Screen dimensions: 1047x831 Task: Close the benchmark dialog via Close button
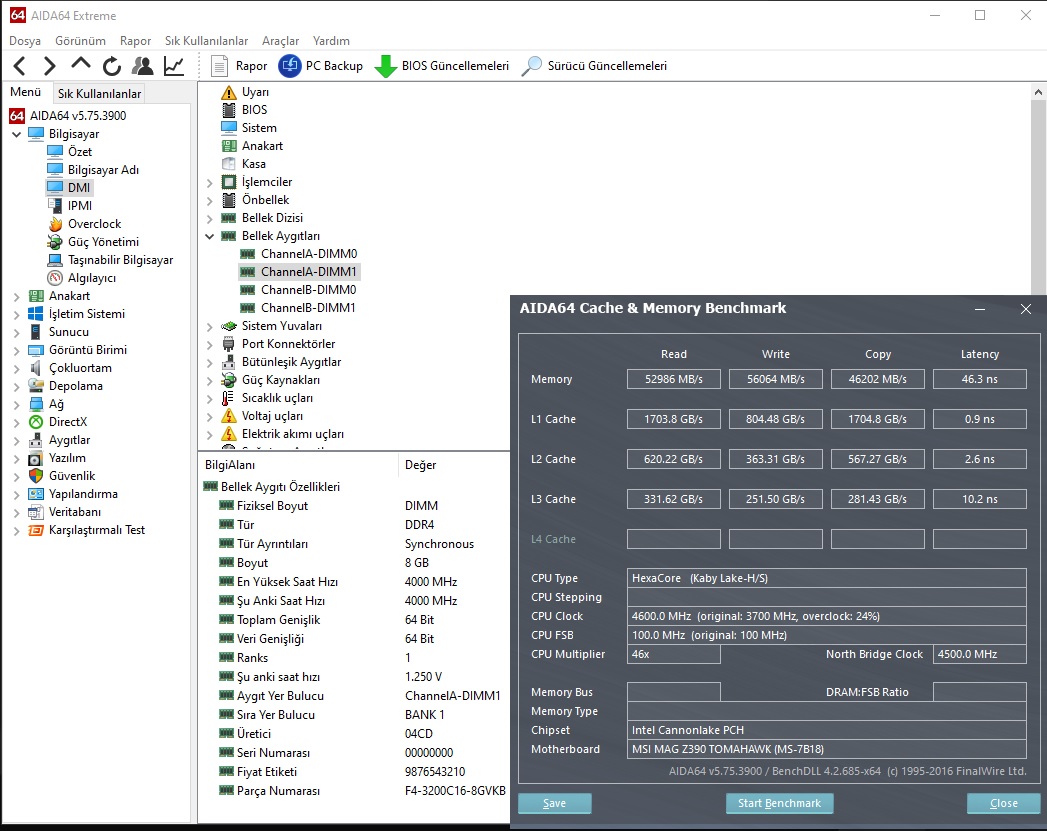[1004, 804]
